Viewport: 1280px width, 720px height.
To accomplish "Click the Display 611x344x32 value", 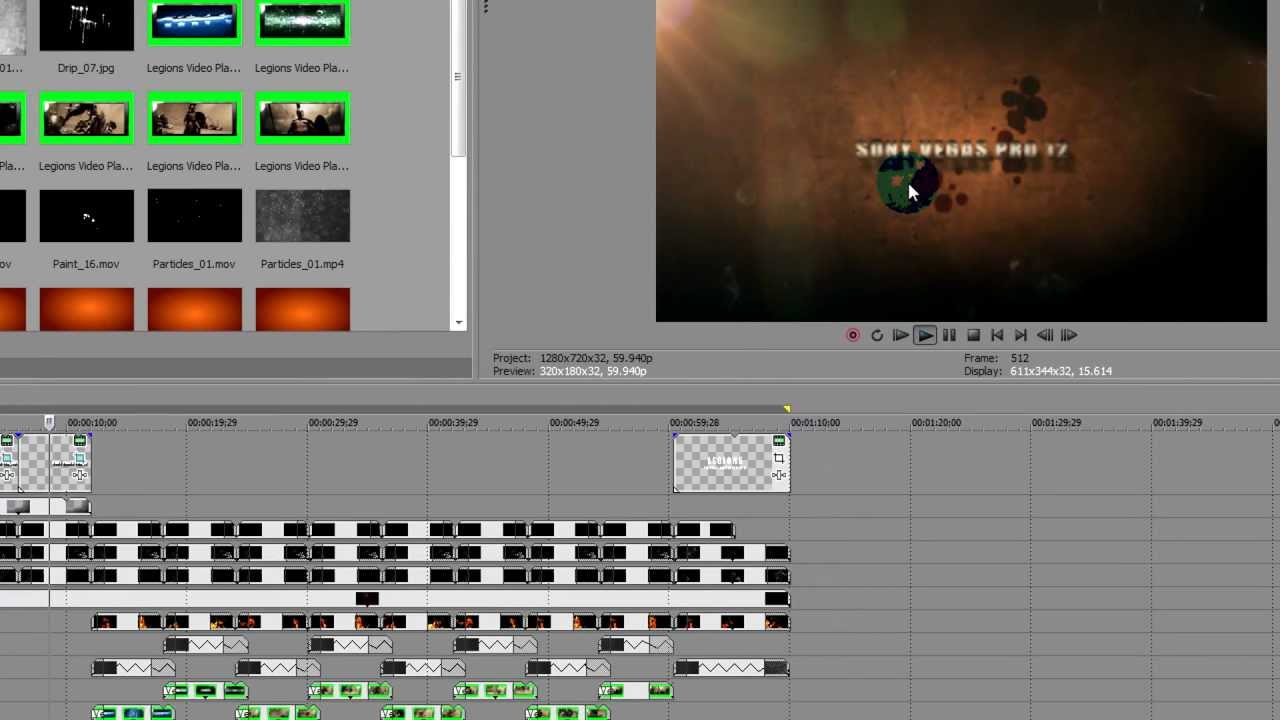I will pos(1061,371).
